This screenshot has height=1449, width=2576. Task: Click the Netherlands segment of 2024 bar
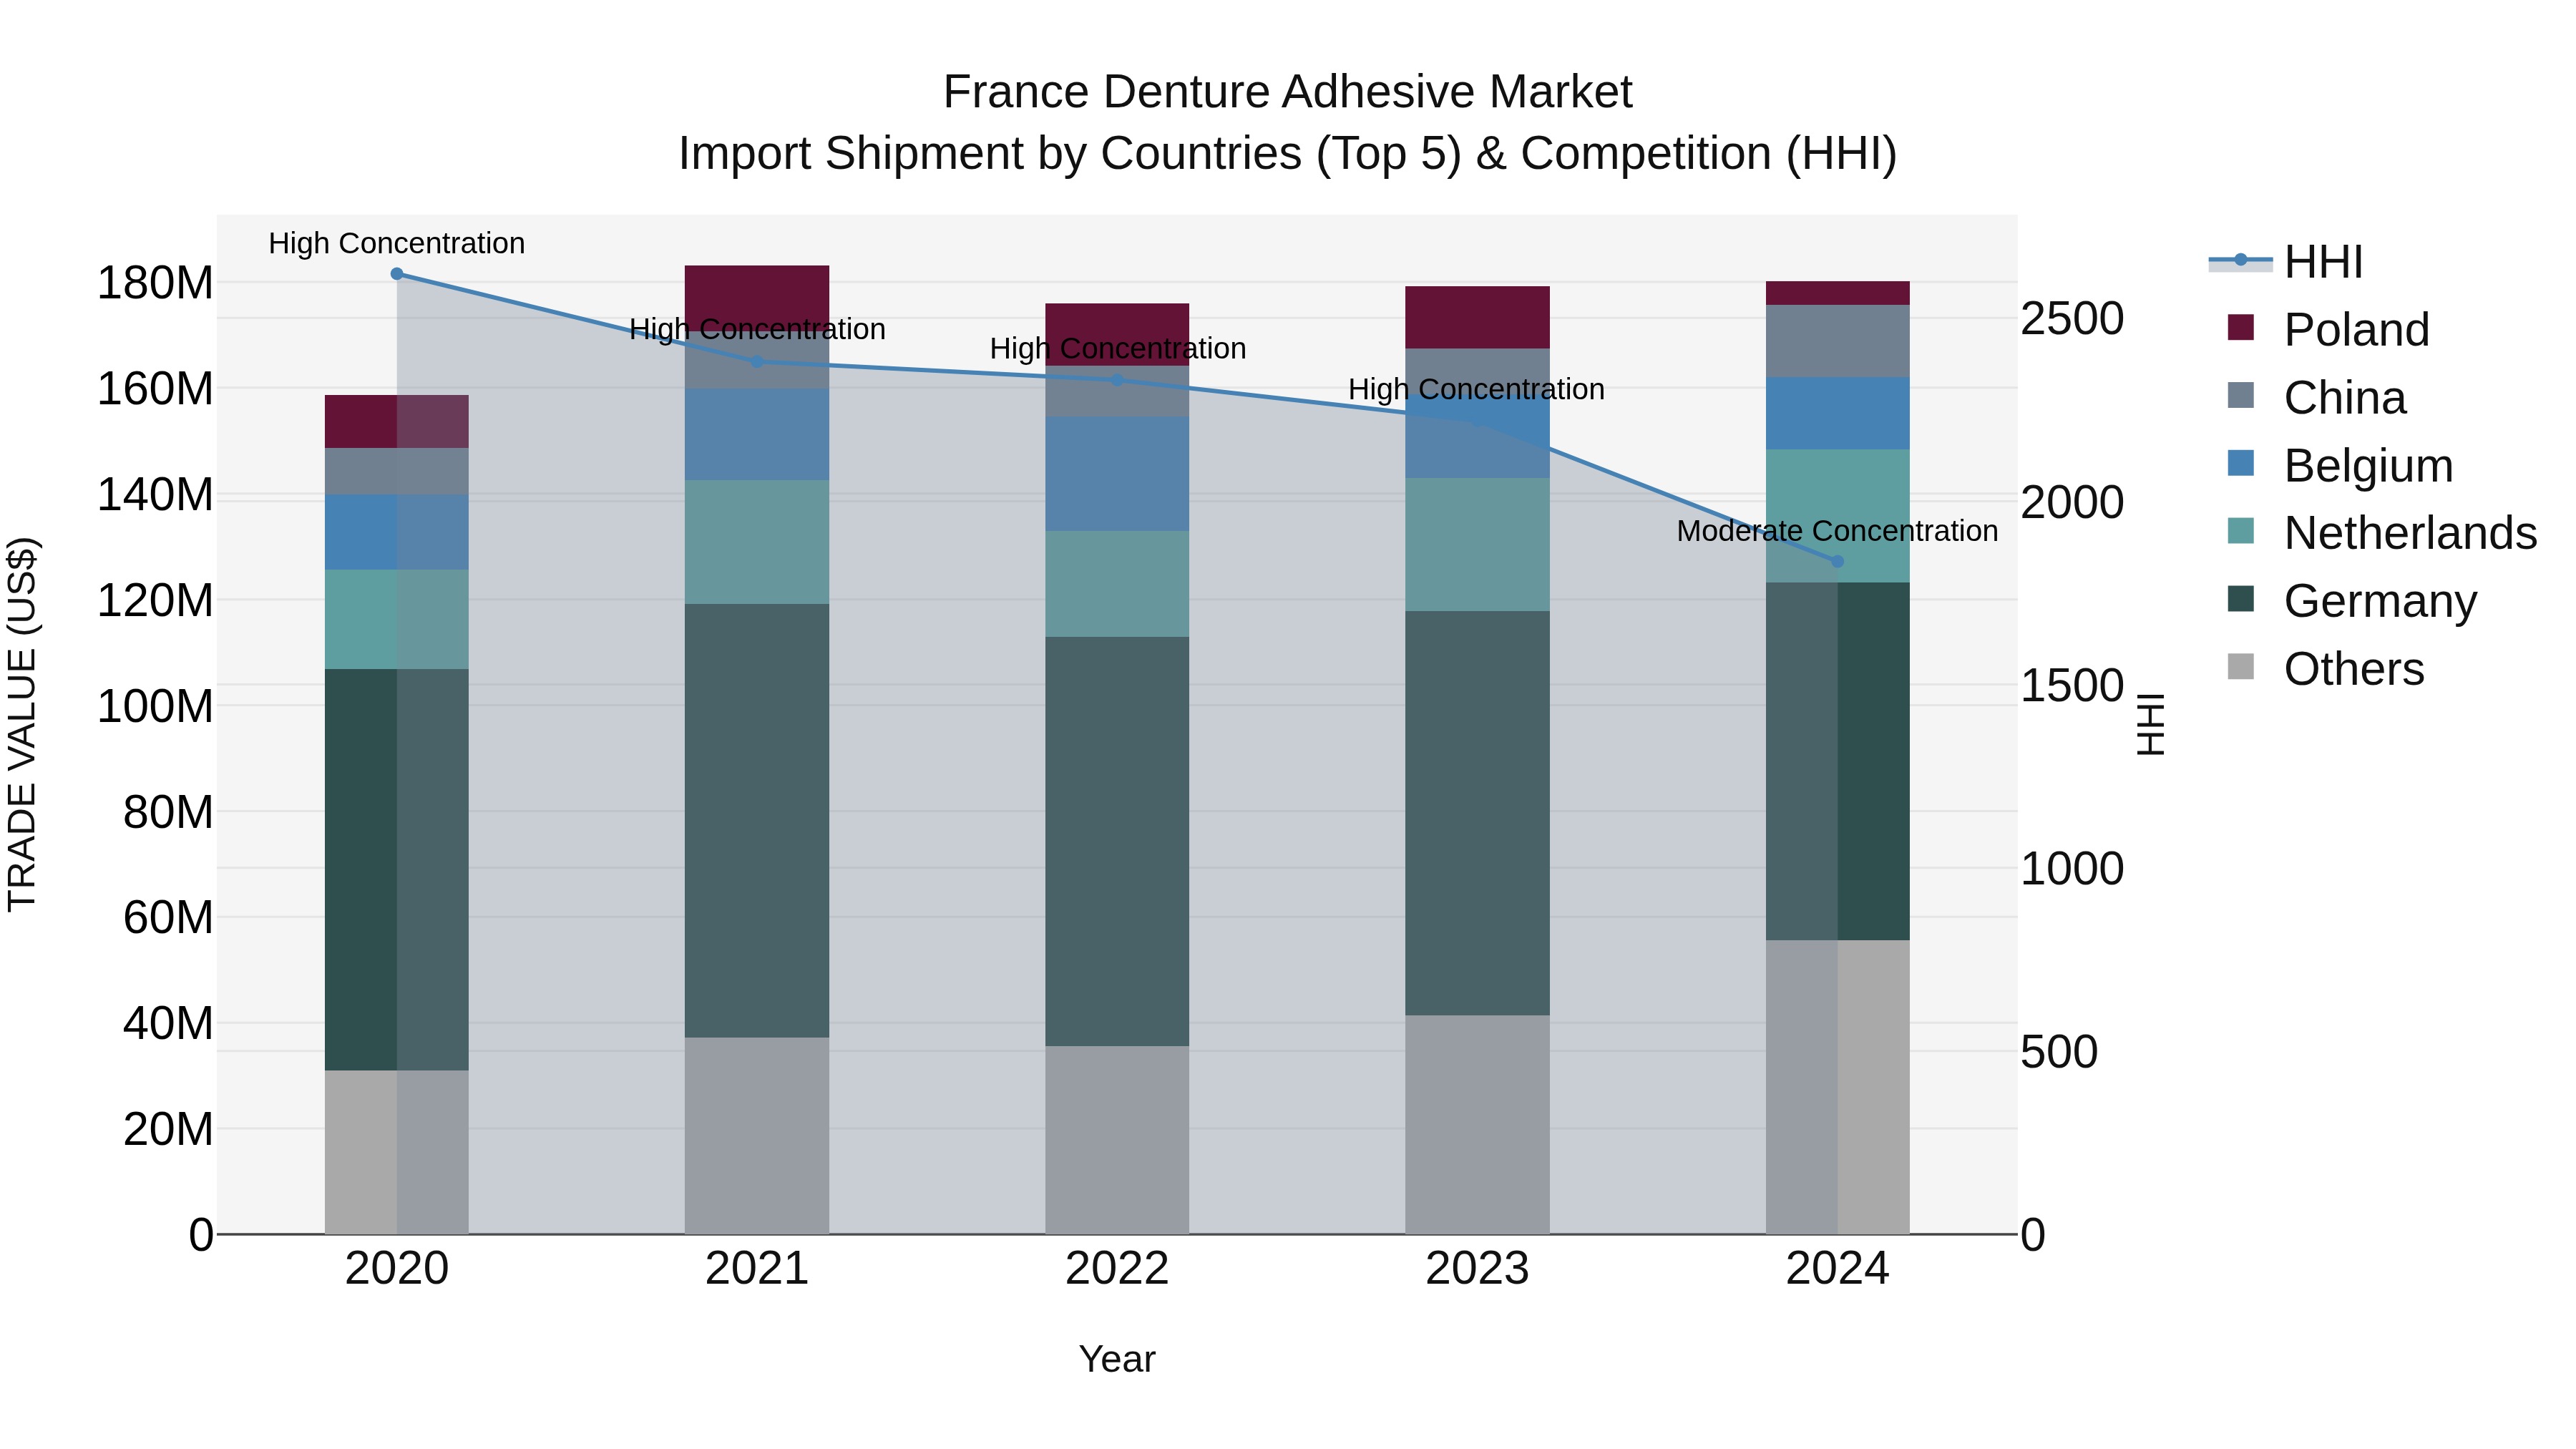coord(1837,516)
